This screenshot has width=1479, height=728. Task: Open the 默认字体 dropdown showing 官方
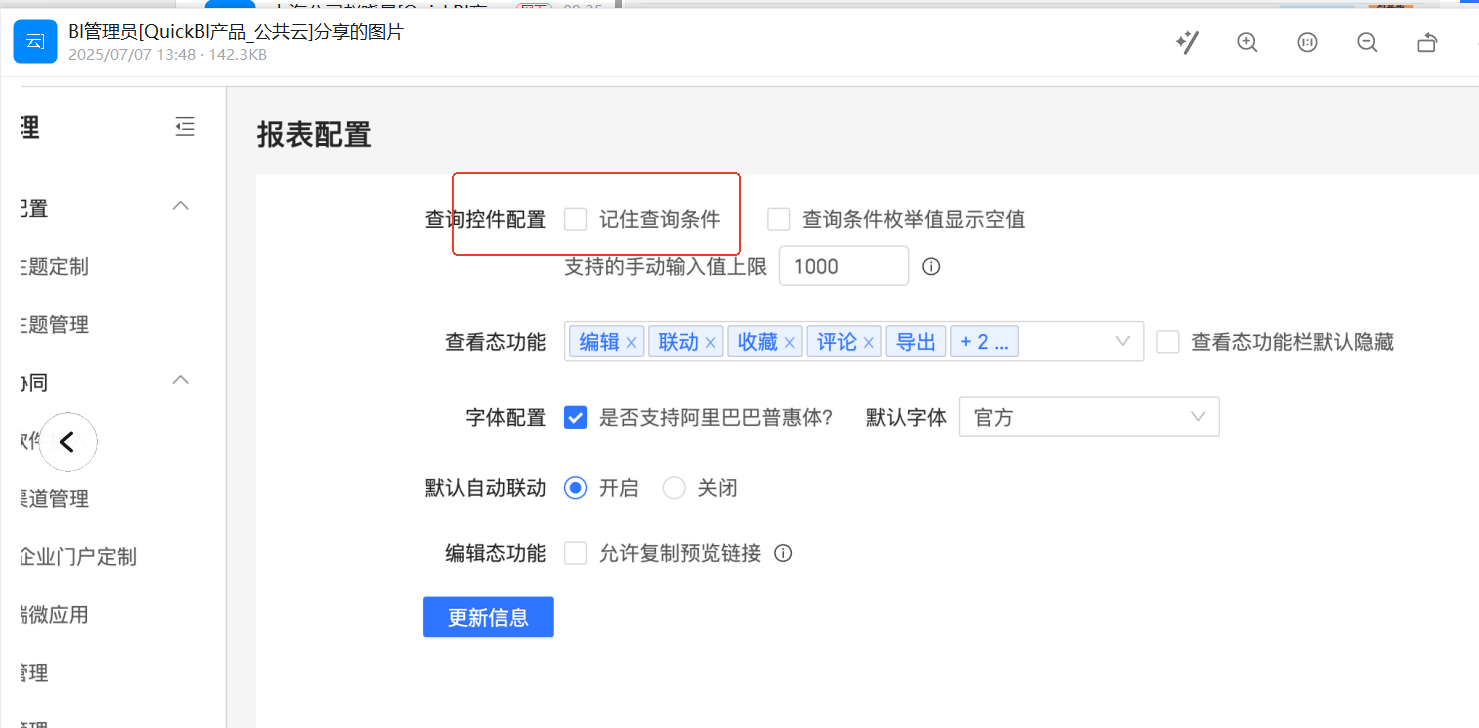[1088, 417]
